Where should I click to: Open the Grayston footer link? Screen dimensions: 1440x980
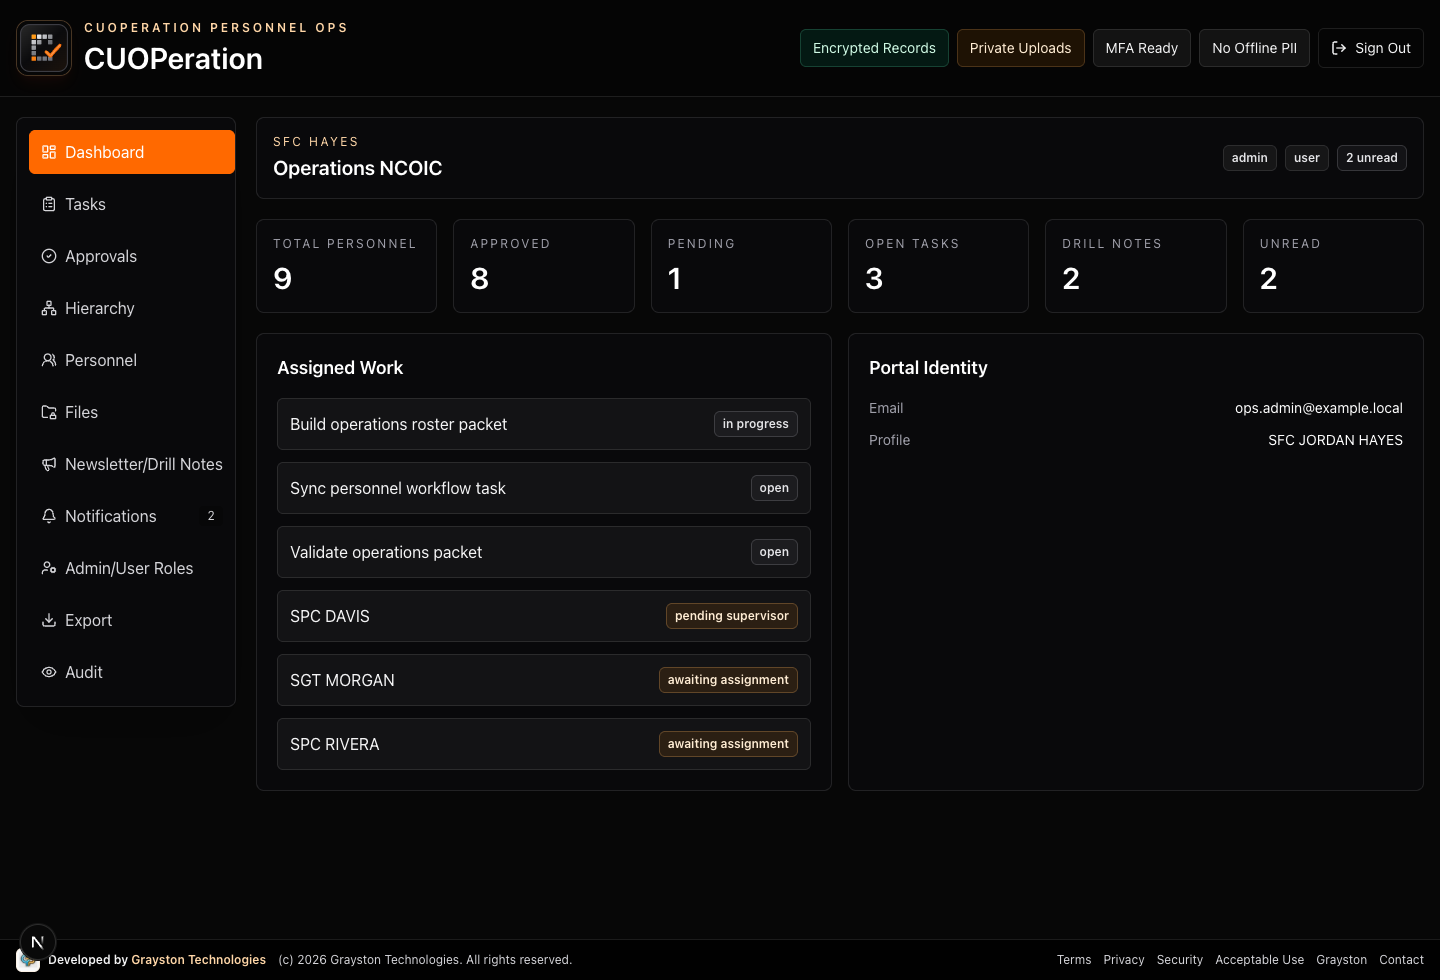pyautogui.click(x=1342, y=960)
